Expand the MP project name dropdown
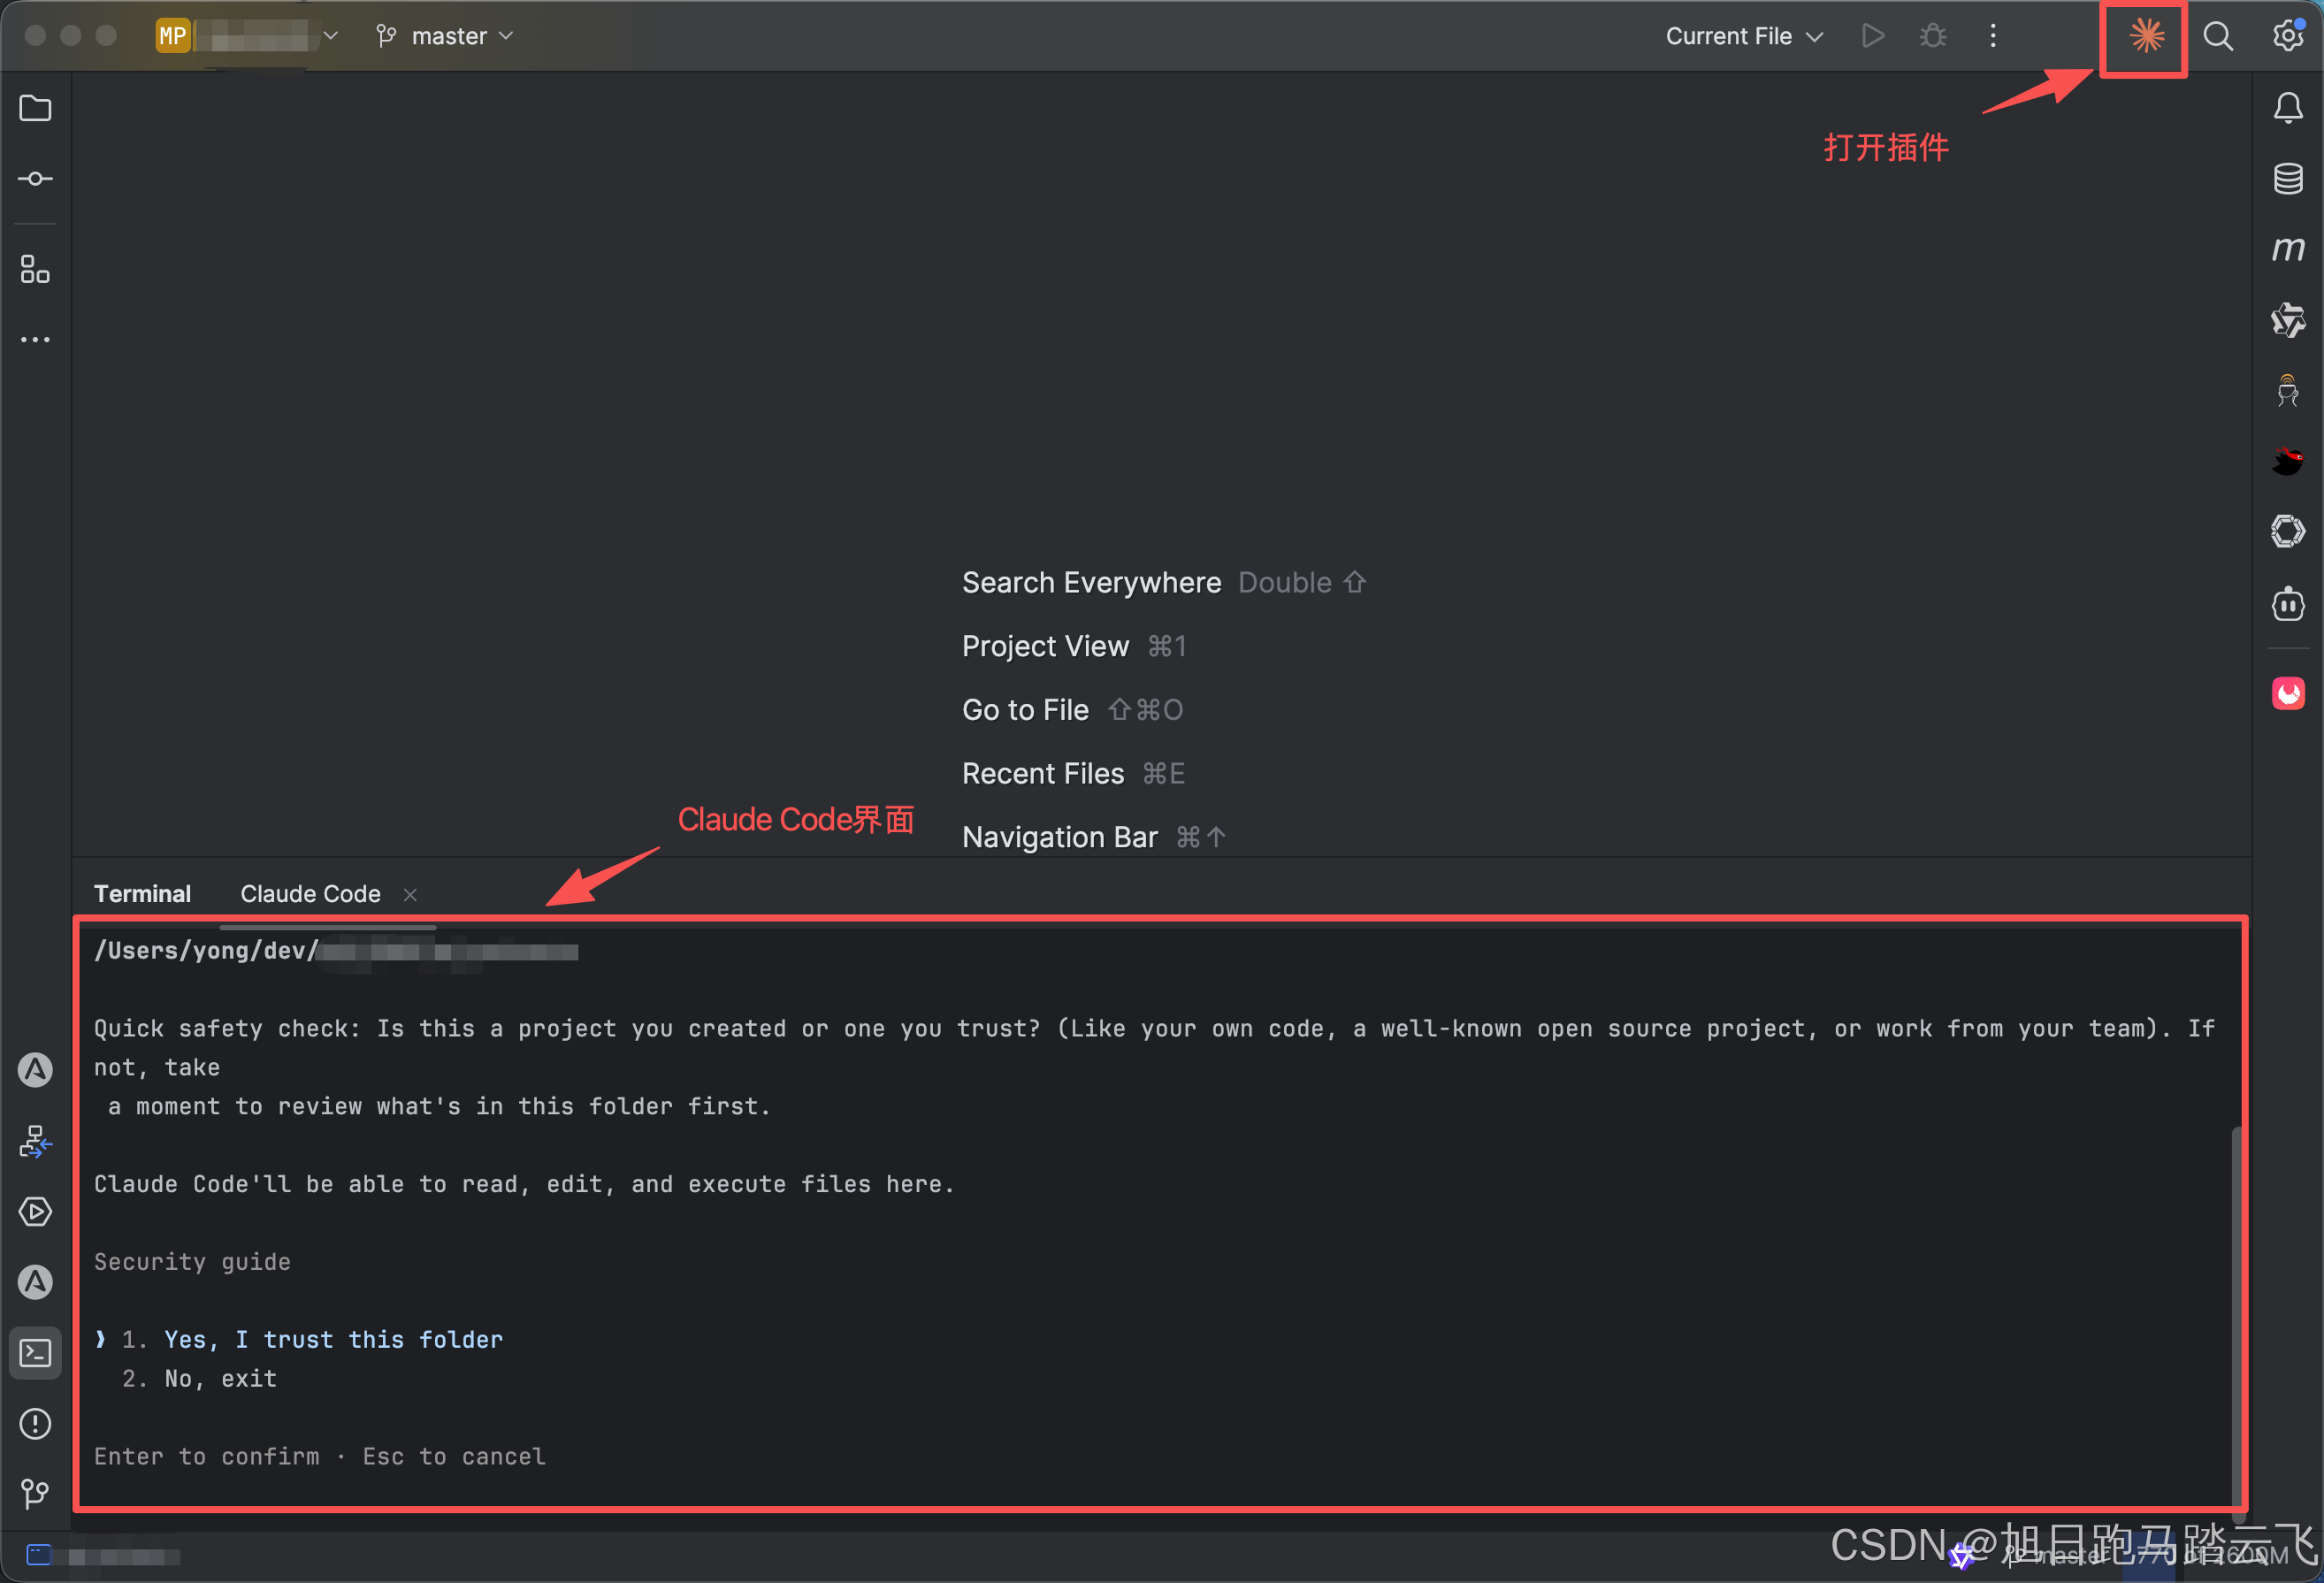The width and height of the screenshot is (2324, 1583). 250,37
